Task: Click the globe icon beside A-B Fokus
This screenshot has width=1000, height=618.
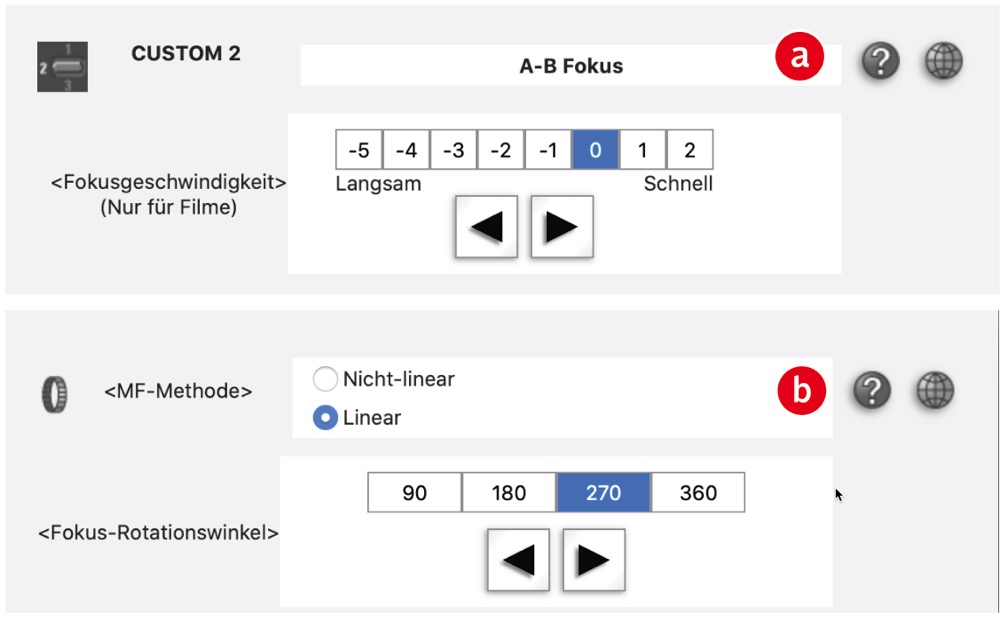Action: click(941, 61)
